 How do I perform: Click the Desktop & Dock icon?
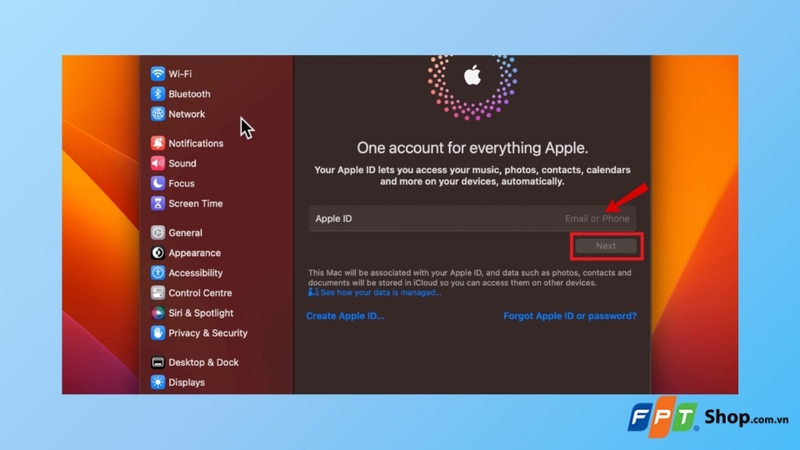pos(158,362)
